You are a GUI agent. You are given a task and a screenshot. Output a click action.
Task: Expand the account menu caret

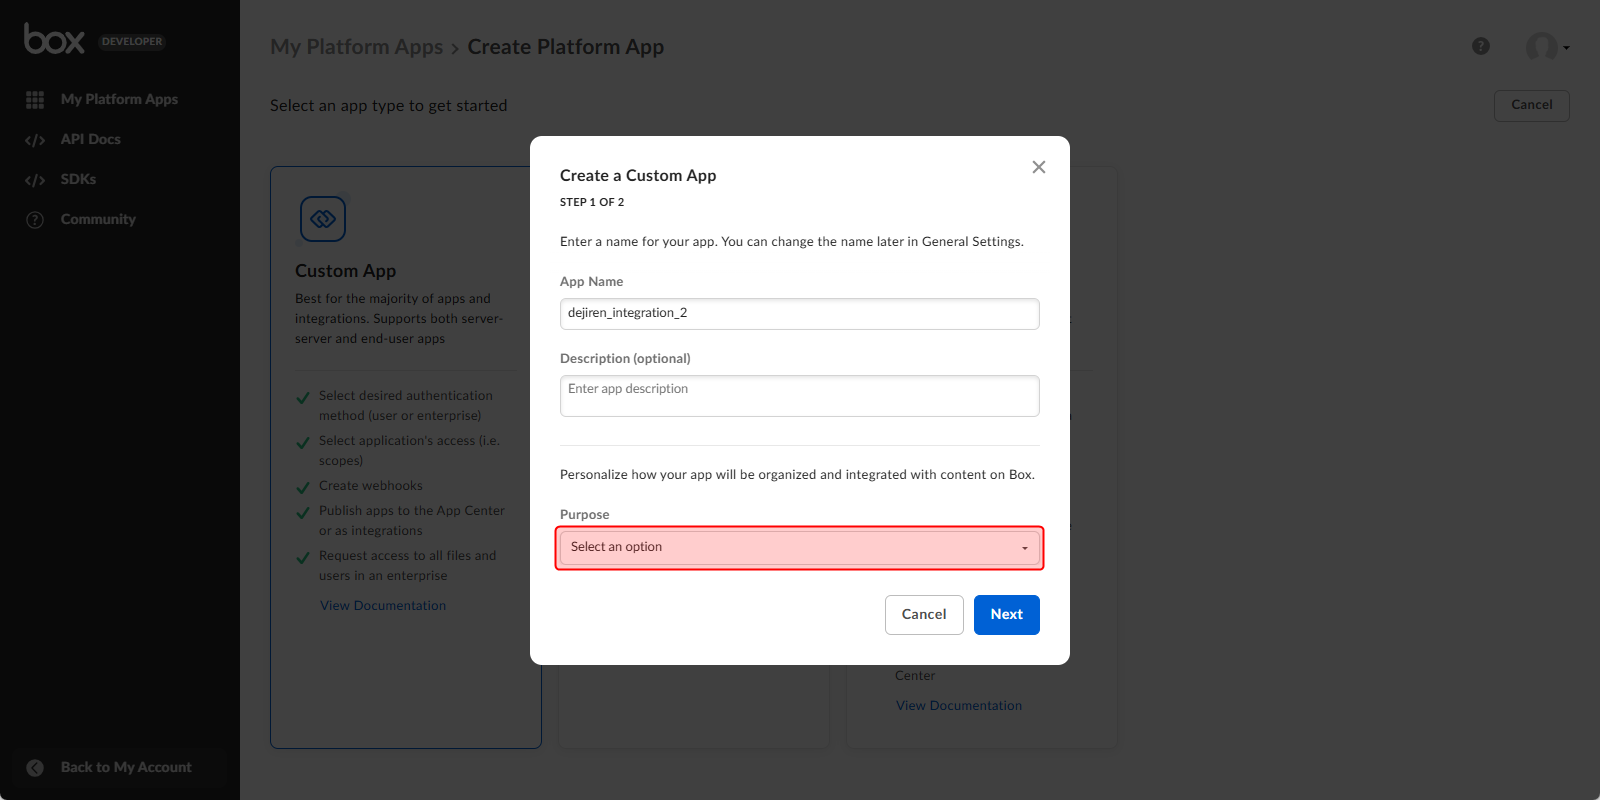tap(1566, 47)
